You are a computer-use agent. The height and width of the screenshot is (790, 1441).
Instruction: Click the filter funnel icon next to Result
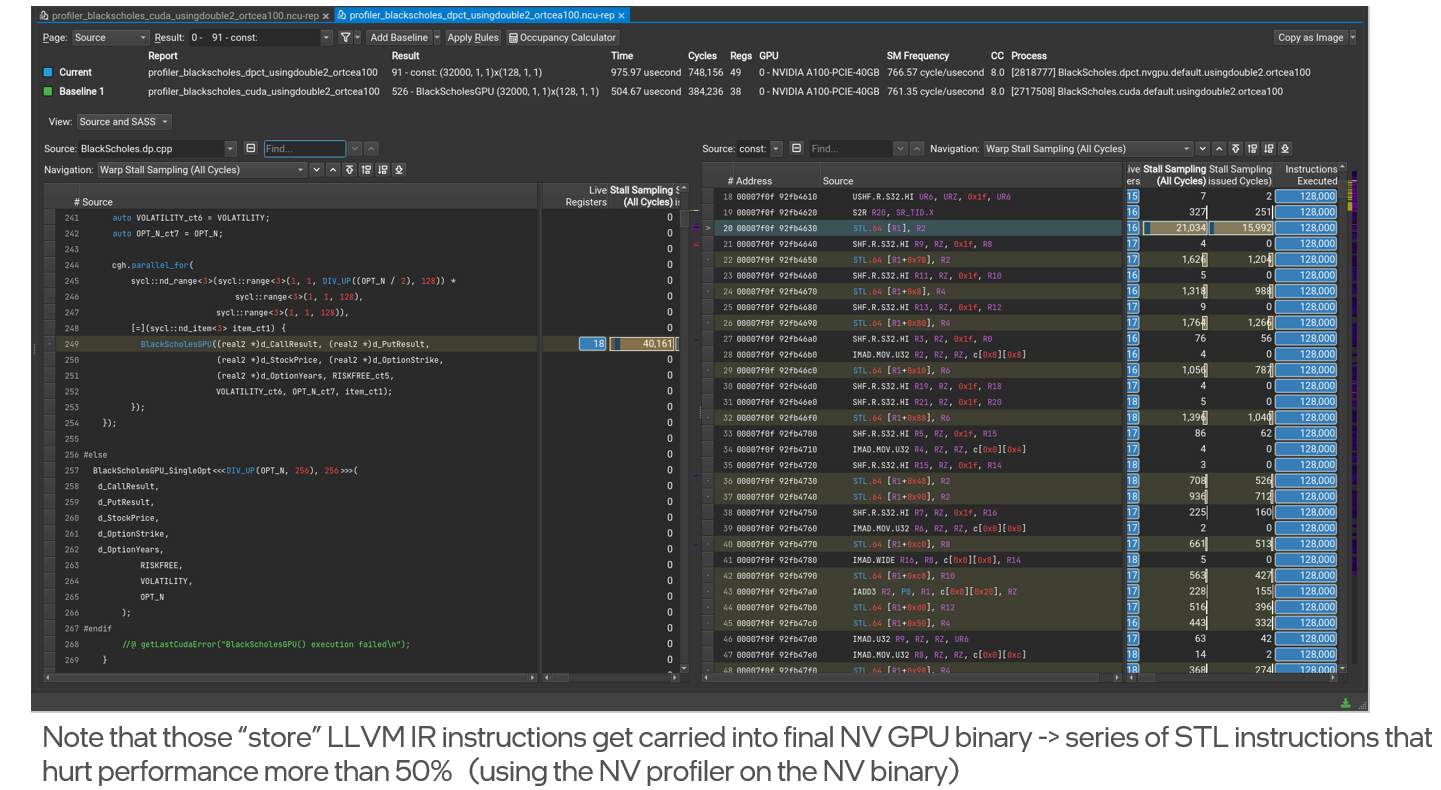[345, 38]
